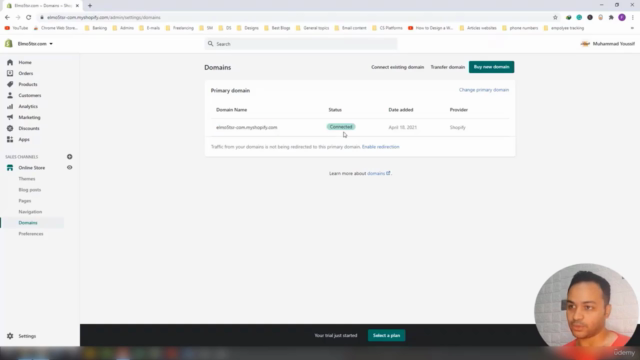This screenshot has width=640, height=360.
Task: Open the Chrome three-dot menu
Action: coord(632,18)
